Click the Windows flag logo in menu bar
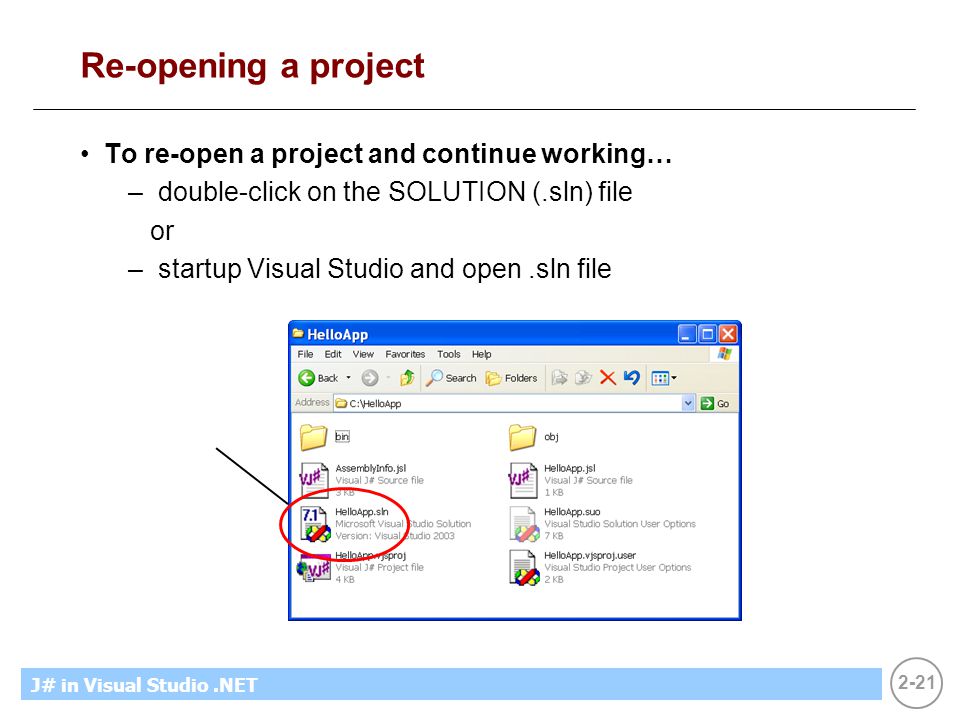 tap(725, 354)
